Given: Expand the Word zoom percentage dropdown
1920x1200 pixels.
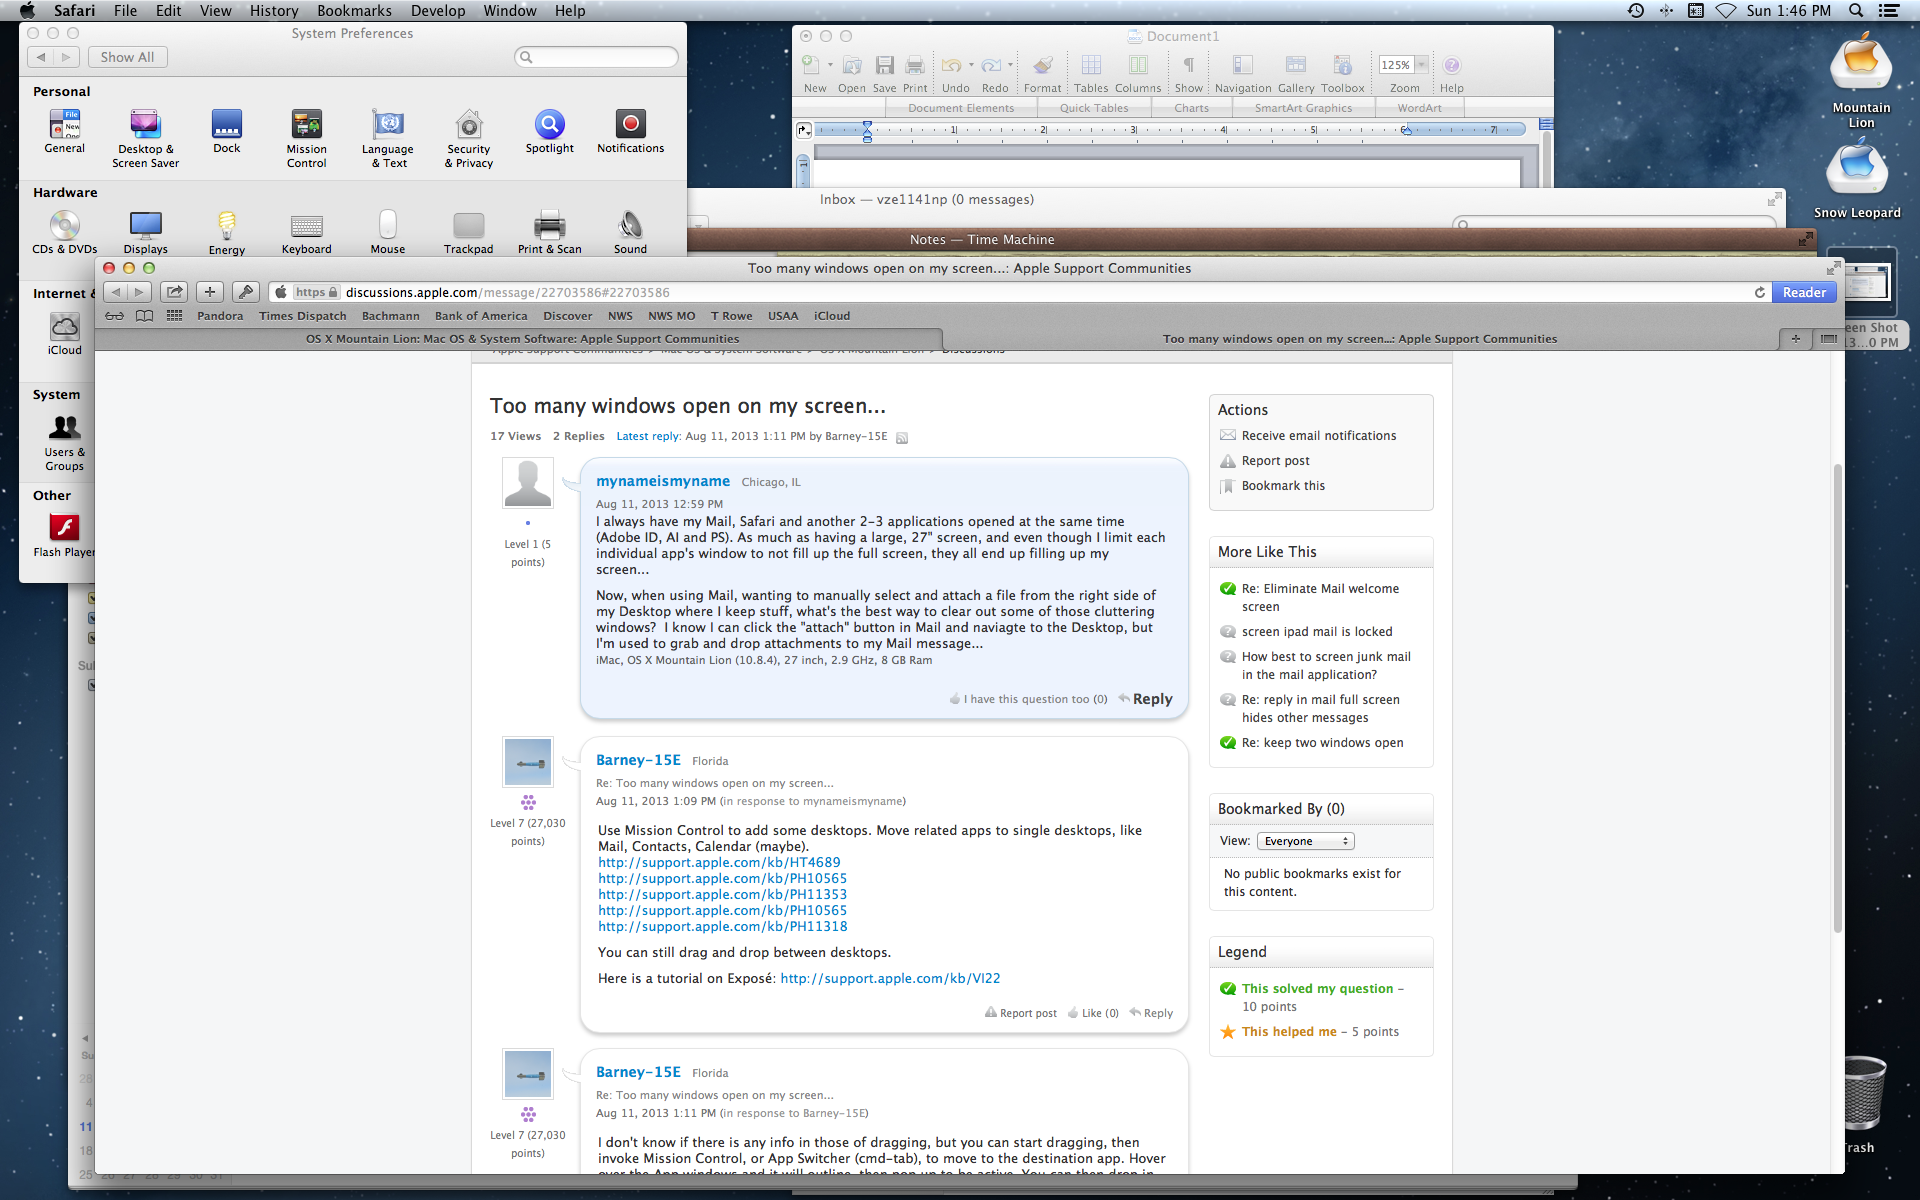Looking at the screenshot, I should coord(1421,65).
